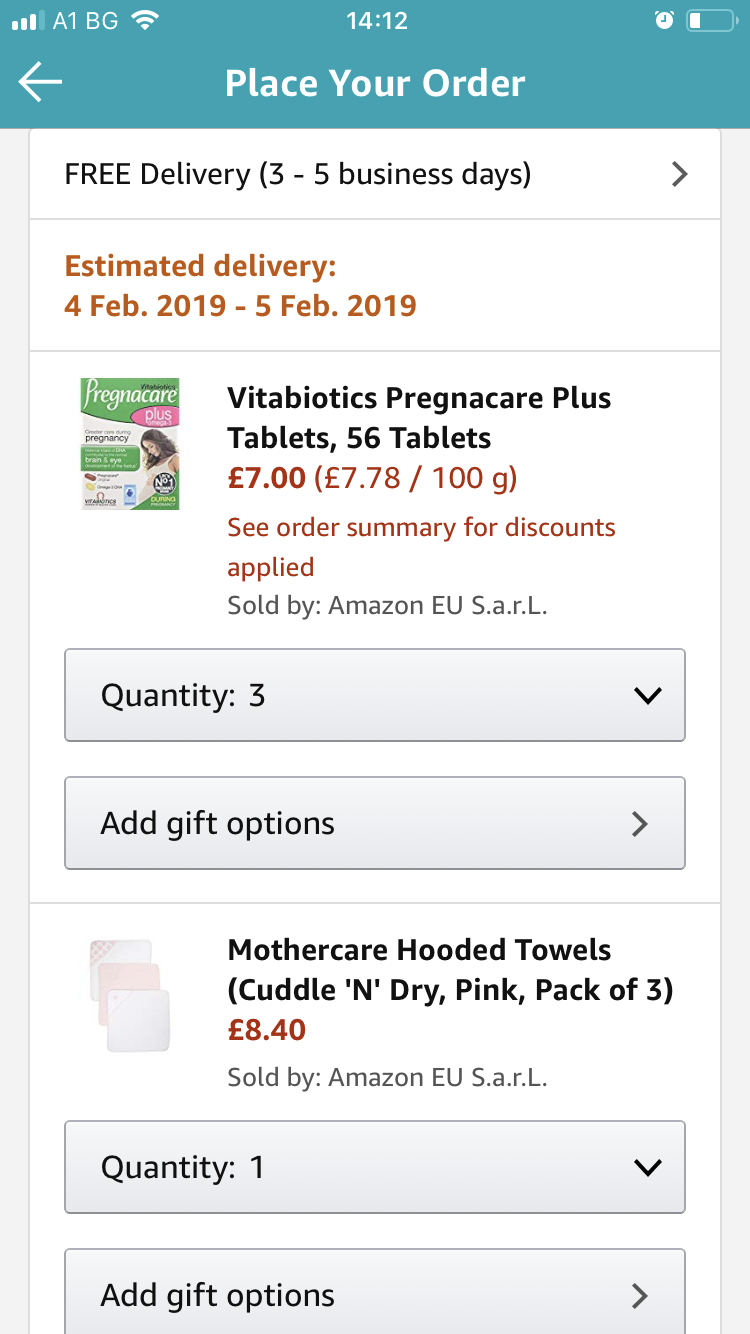Image resolution: width=750 pixels, height=1334 pixels.
Task: Tap the cellular signal bars icon
Action: (x=28, y=21)
